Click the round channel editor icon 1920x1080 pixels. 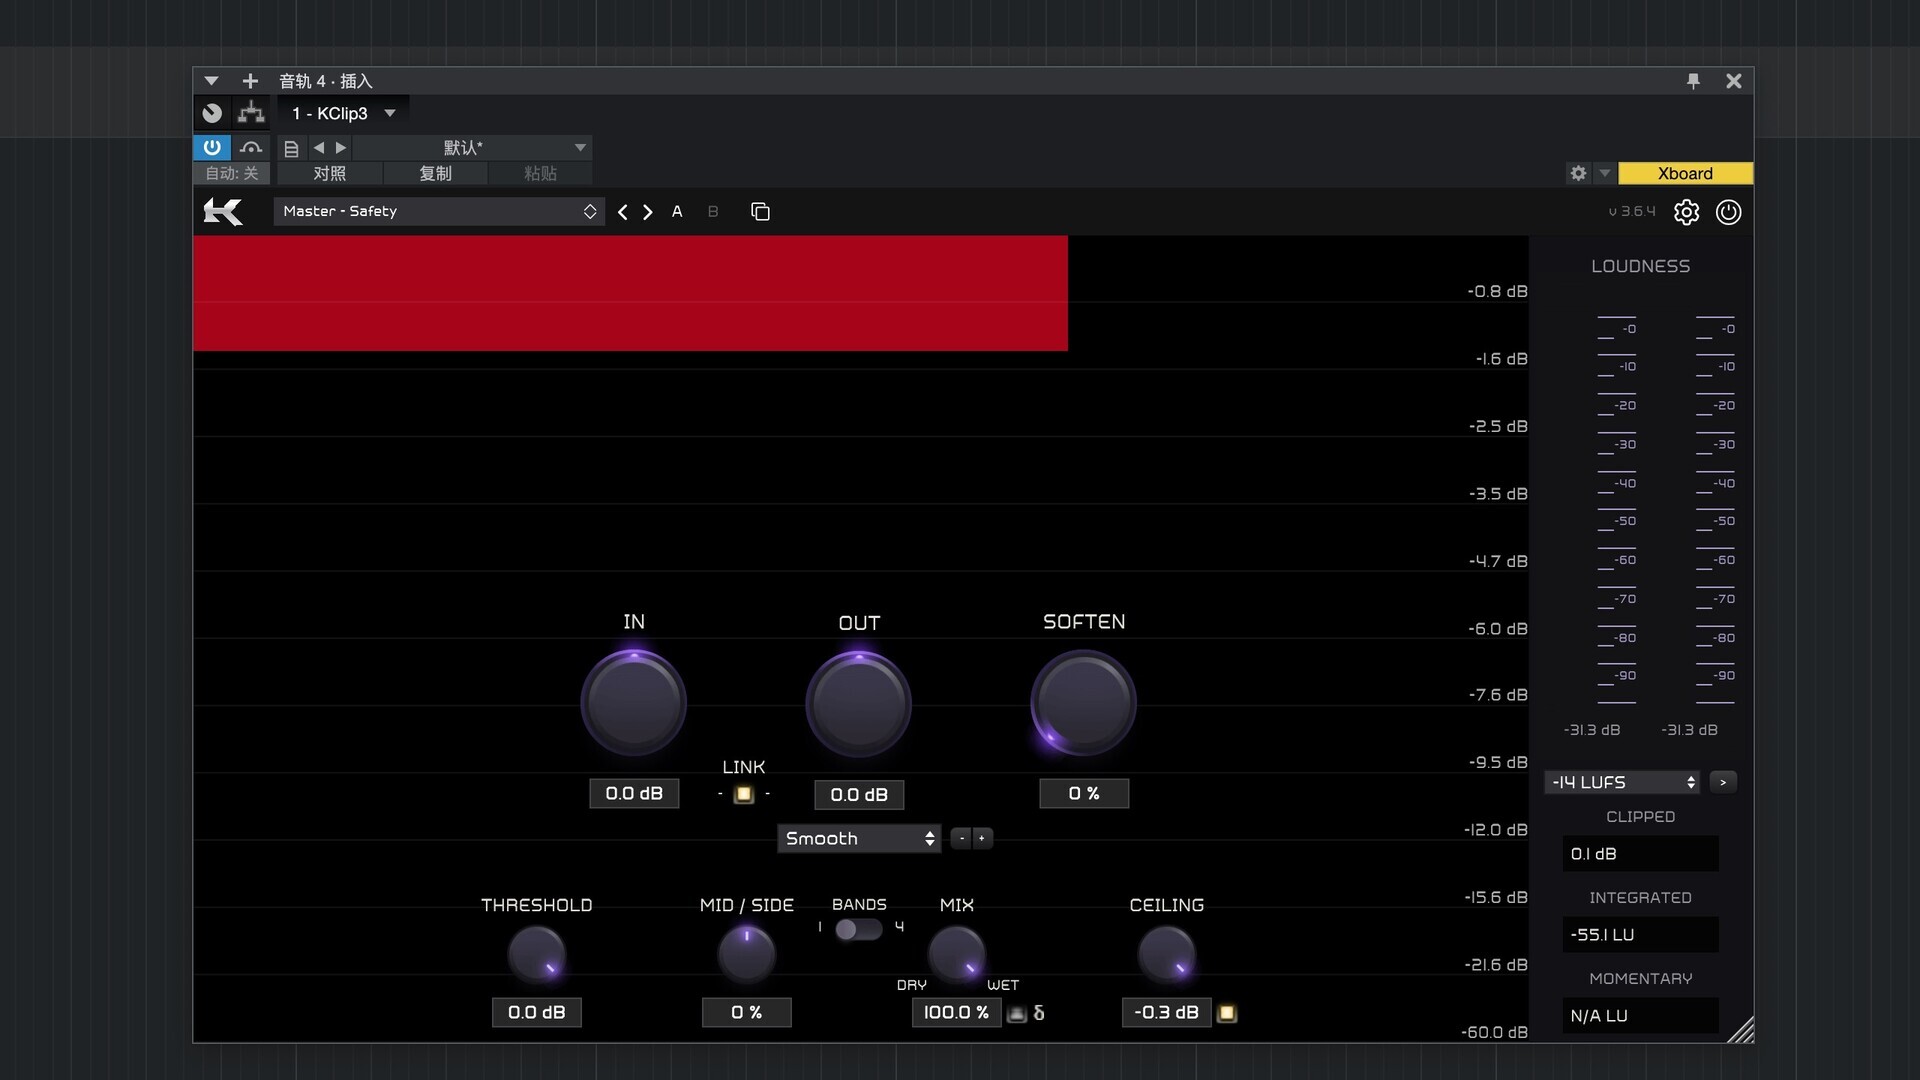212,113
